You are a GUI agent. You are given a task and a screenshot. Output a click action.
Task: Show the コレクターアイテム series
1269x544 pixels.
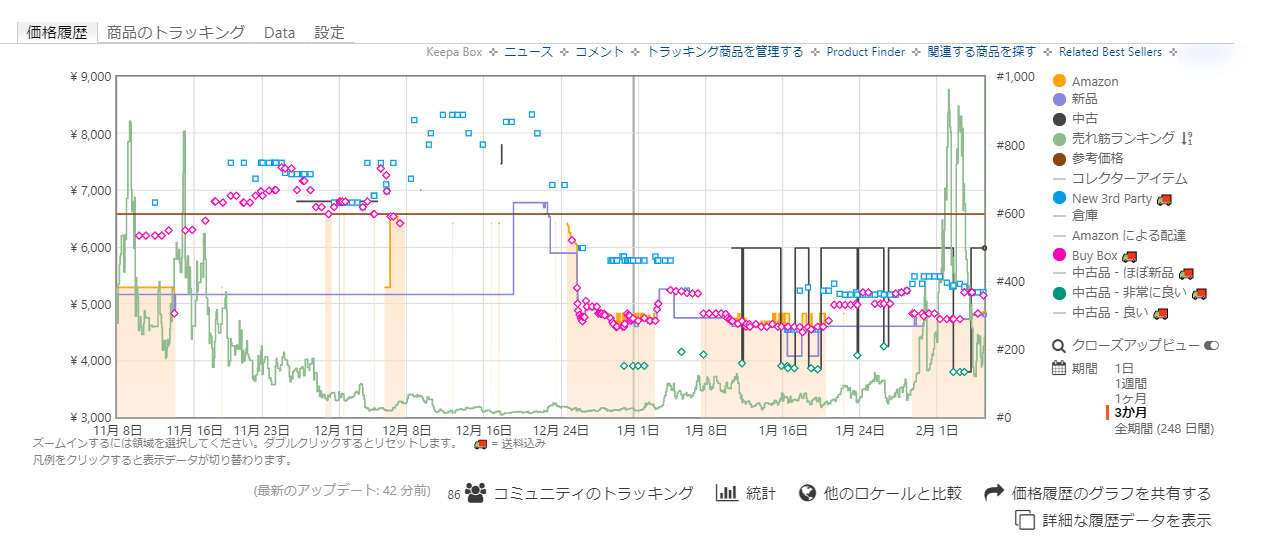coord(1129,179)
